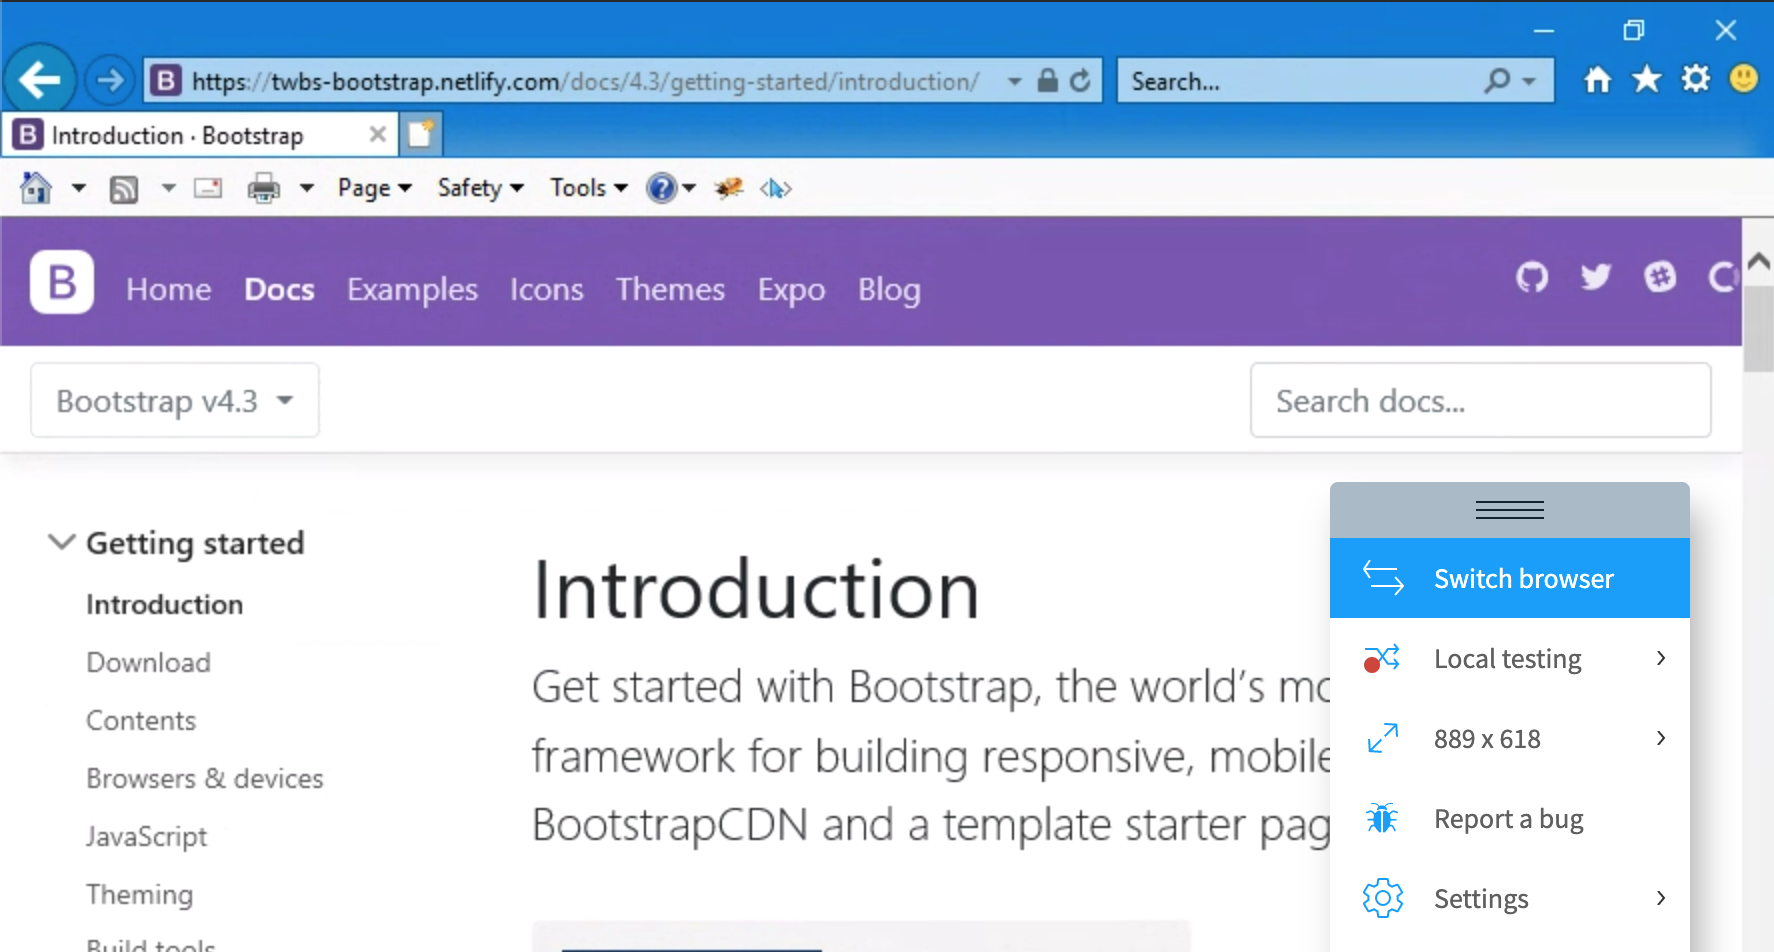Viewport: 1774px width, 952px height.
Task: Open the Settings submenu in floating panel
Action: click(x=1510, y=898)
